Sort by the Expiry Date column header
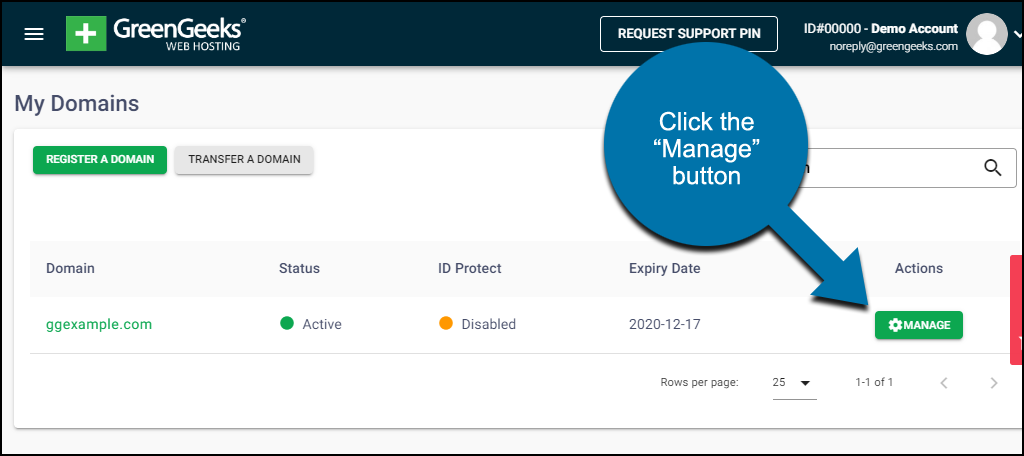This screenshot has width=1024, height=456. pos(664,268)
